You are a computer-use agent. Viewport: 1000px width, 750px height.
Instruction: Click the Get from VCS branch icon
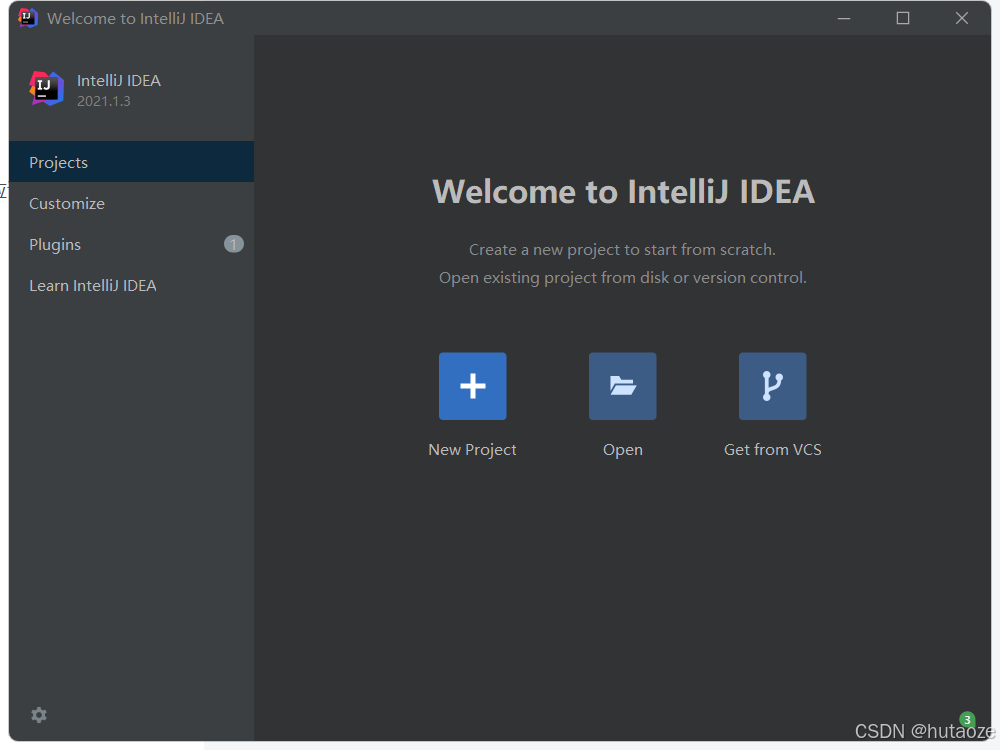(x=772, y=386)
